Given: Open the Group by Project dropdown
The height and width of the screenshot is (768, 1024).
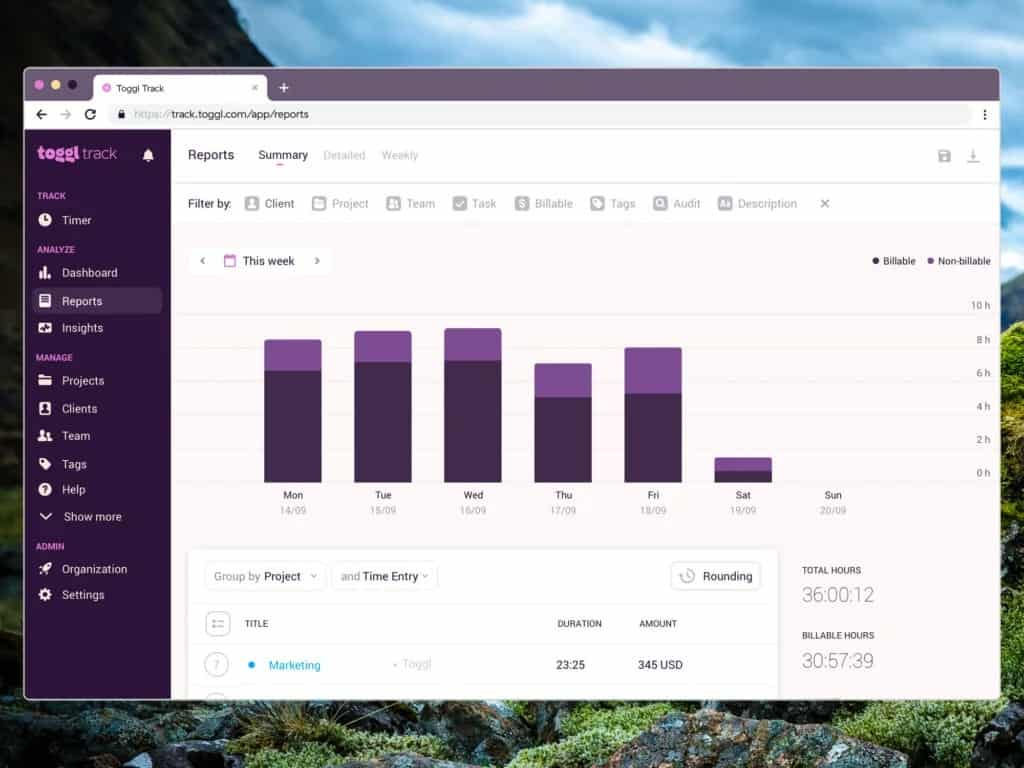Looking at the screenshot, I should pyautogui.click(x=265, y=576).
